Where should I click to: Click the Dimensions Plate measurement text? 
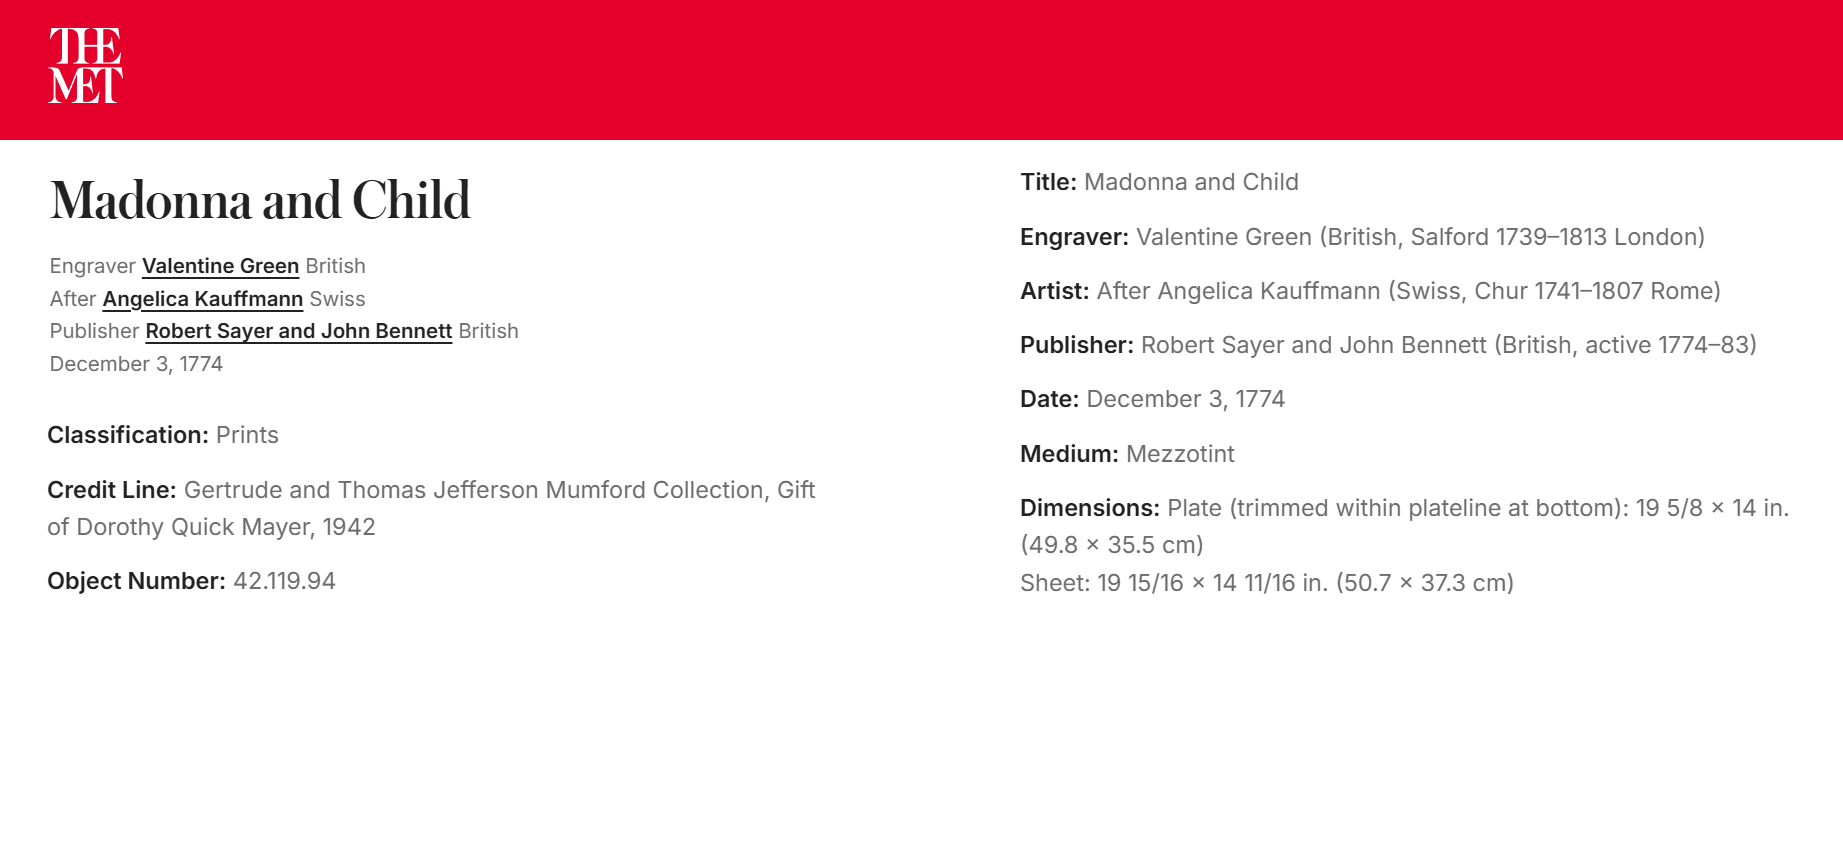(x=1405, y=526)
